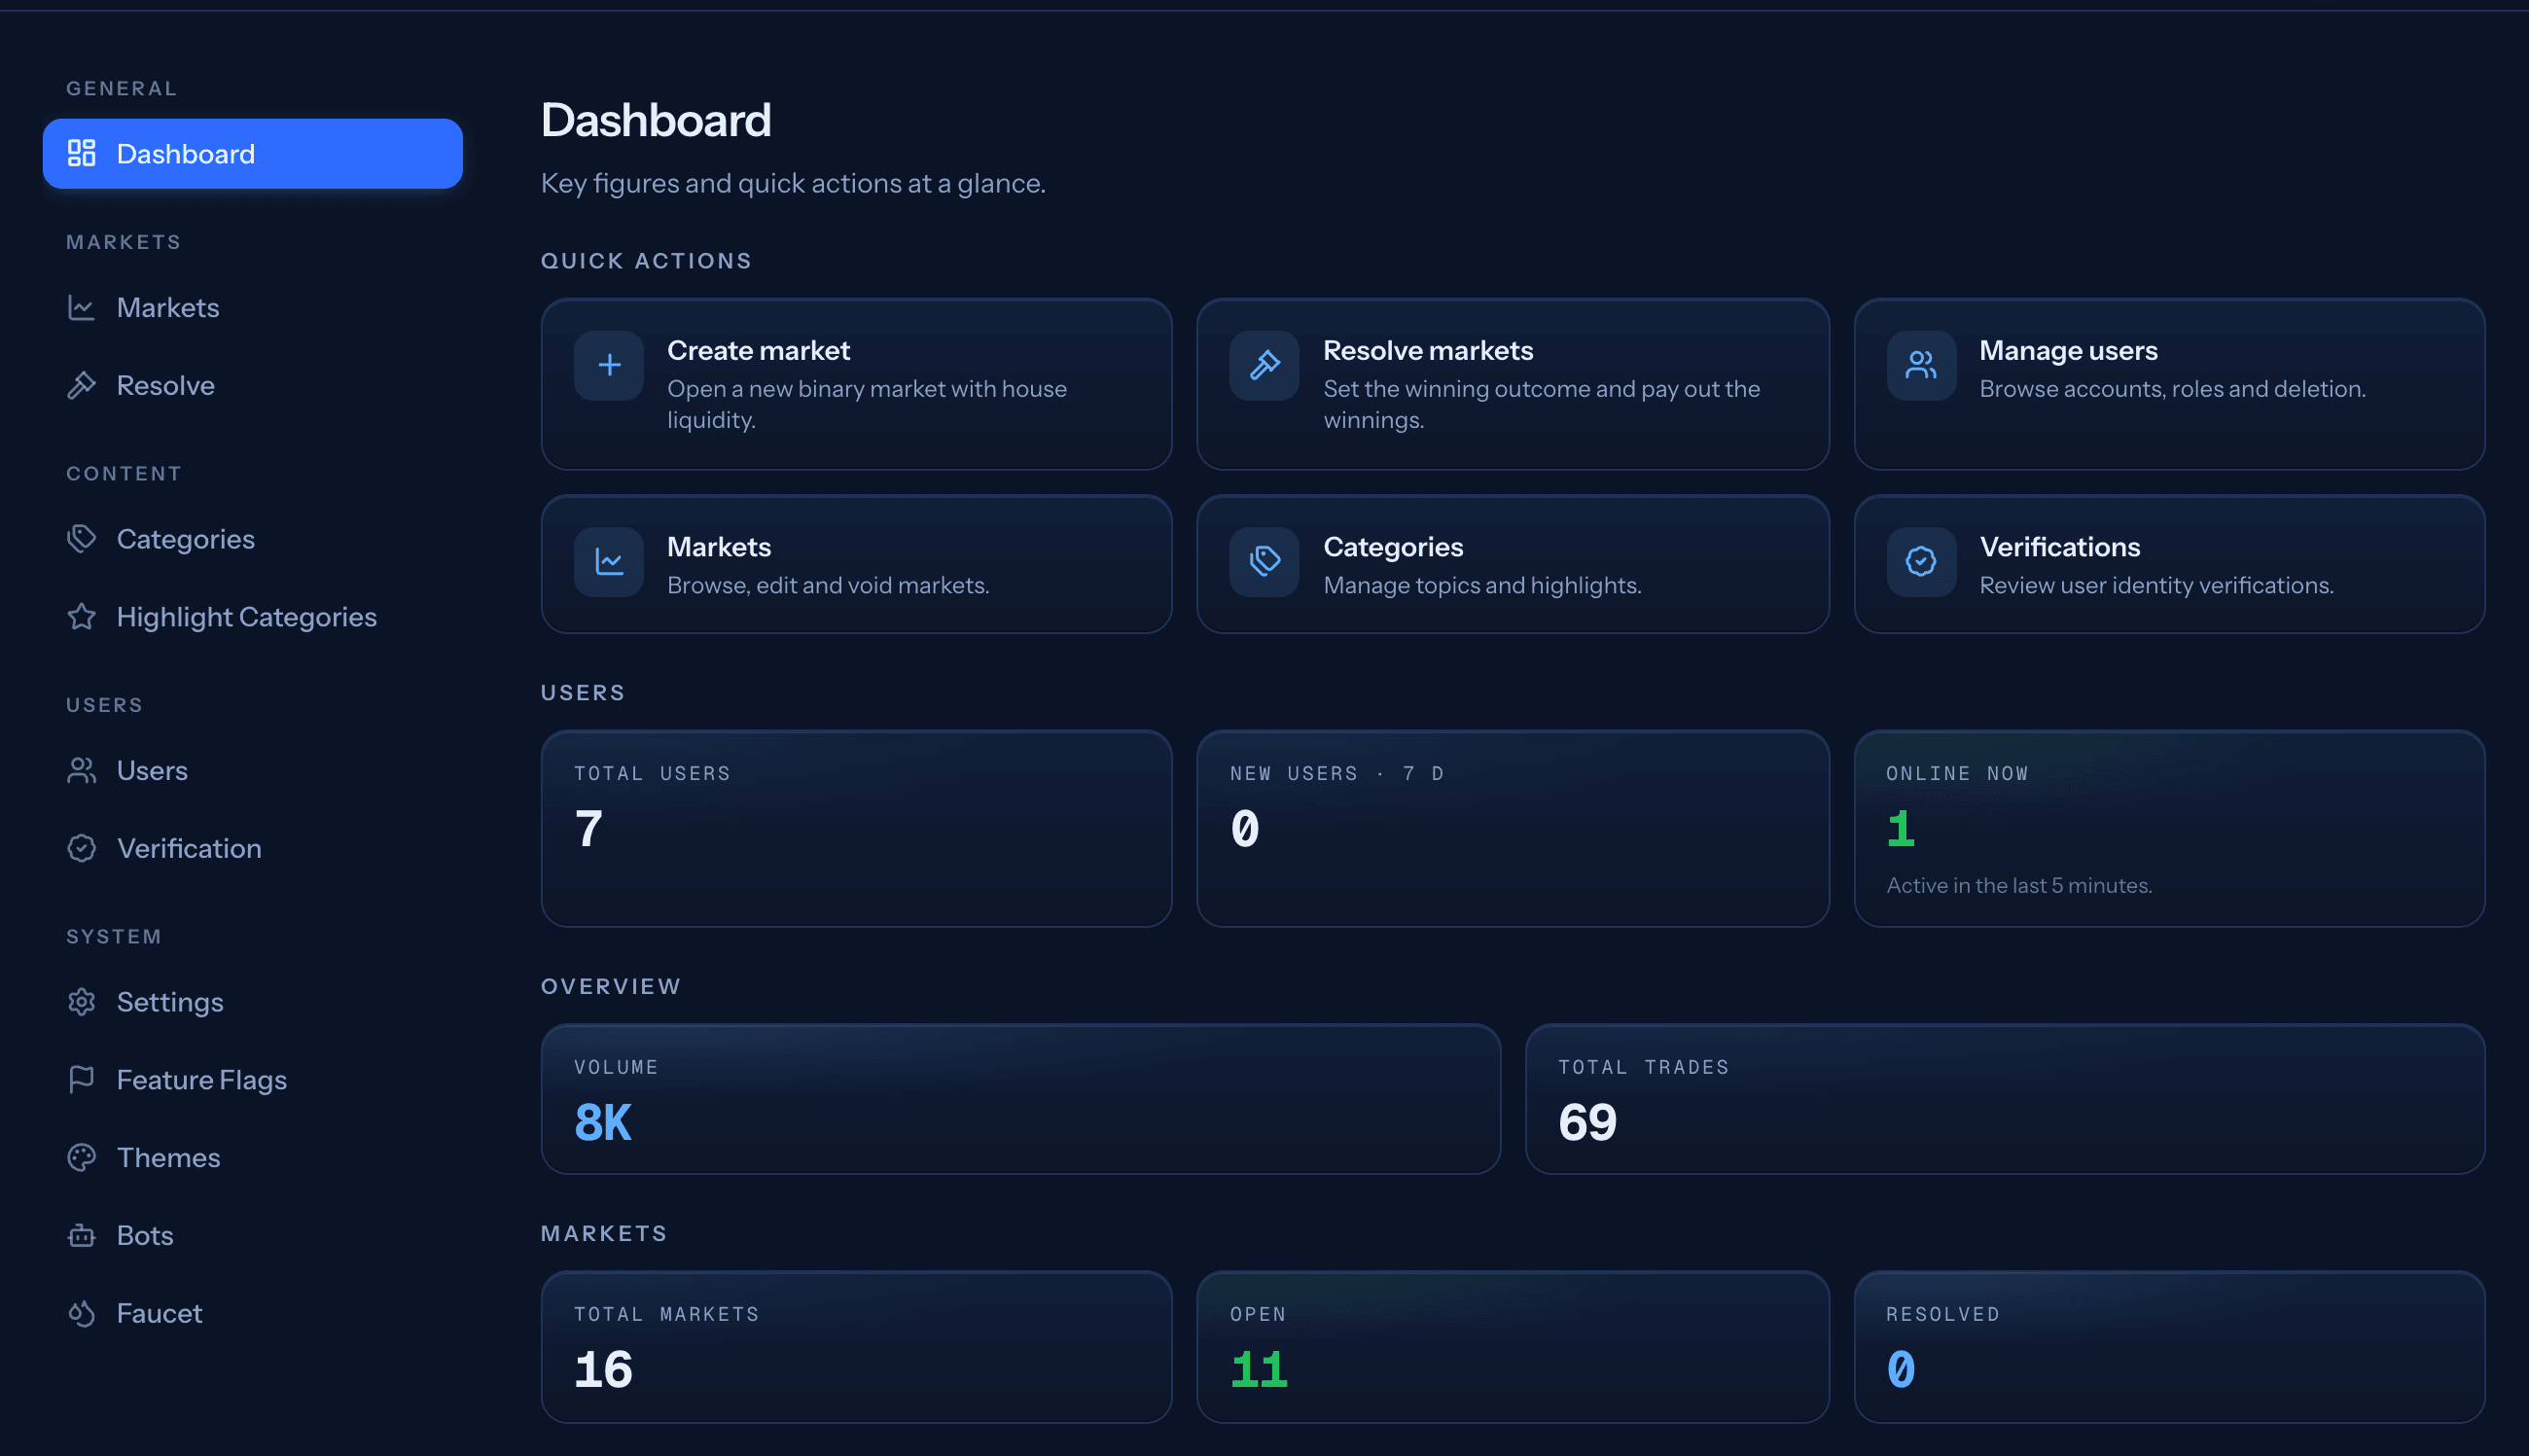2529x1456 pixels.
Task: Click 'Active in the last 5 minutes.' text
Action: tap(2019, 885)
